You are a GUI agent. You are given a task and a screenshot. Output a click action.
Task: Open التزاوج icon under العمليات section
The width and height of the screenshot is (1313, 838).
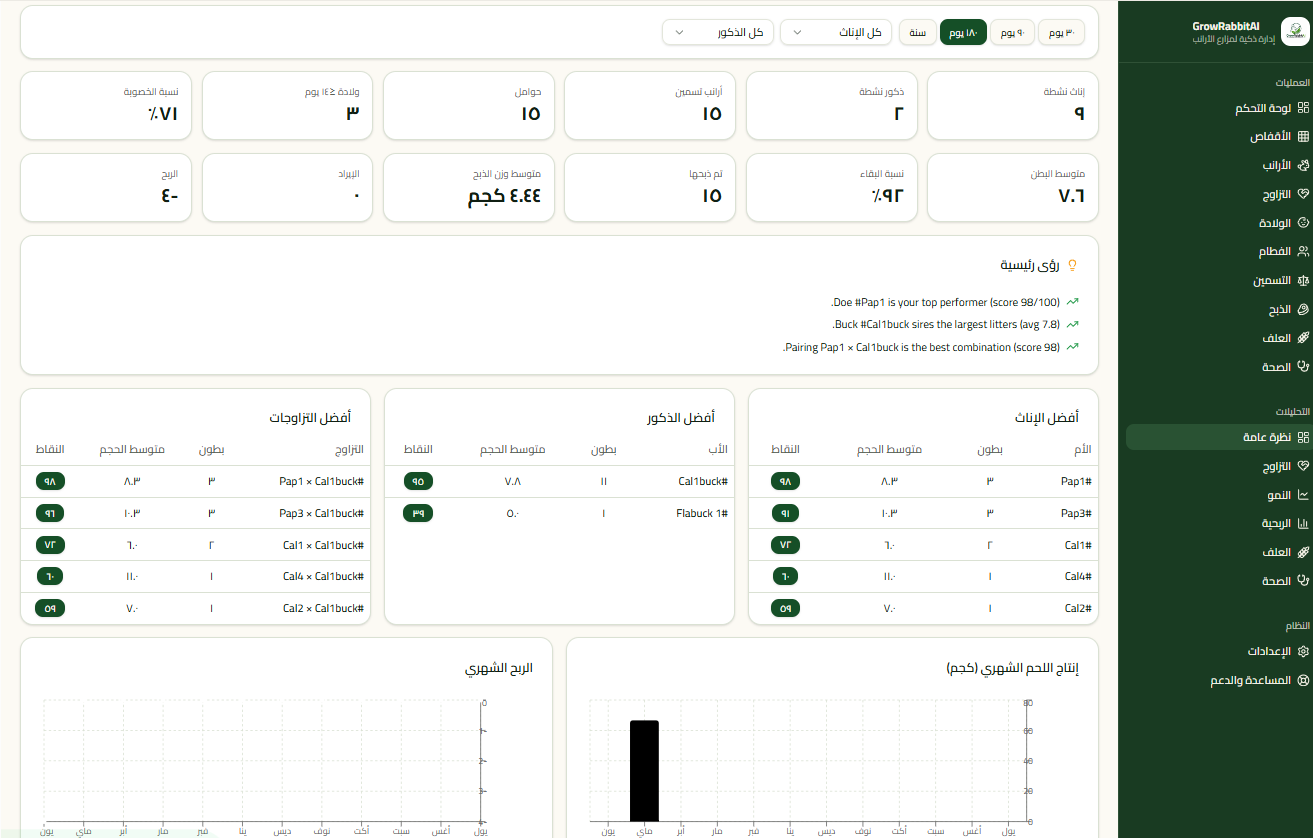[x=1303, y=194]
